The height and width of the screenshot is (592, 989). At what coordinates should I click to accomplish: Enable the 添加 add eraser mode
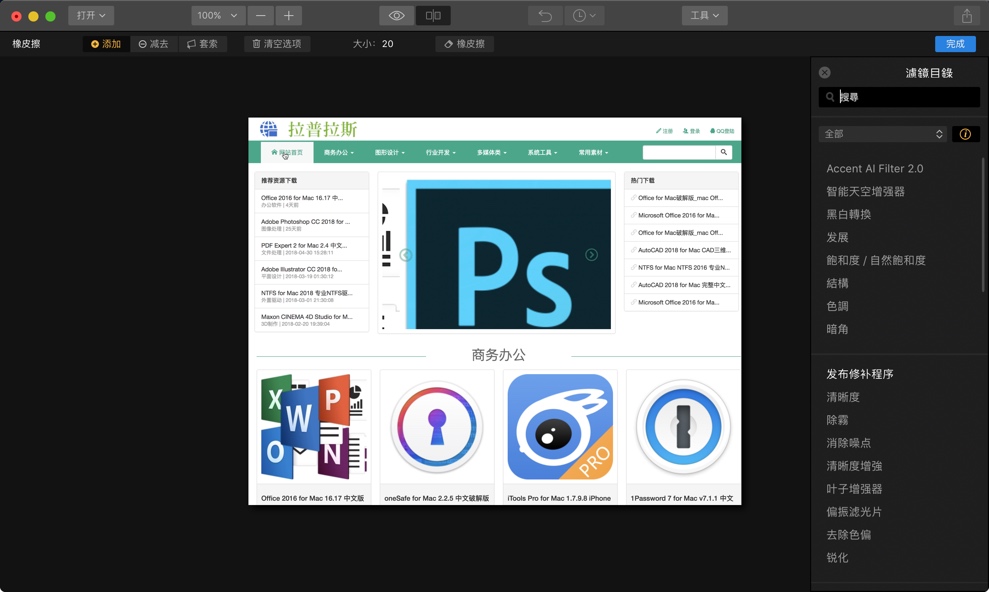point(105,43)
